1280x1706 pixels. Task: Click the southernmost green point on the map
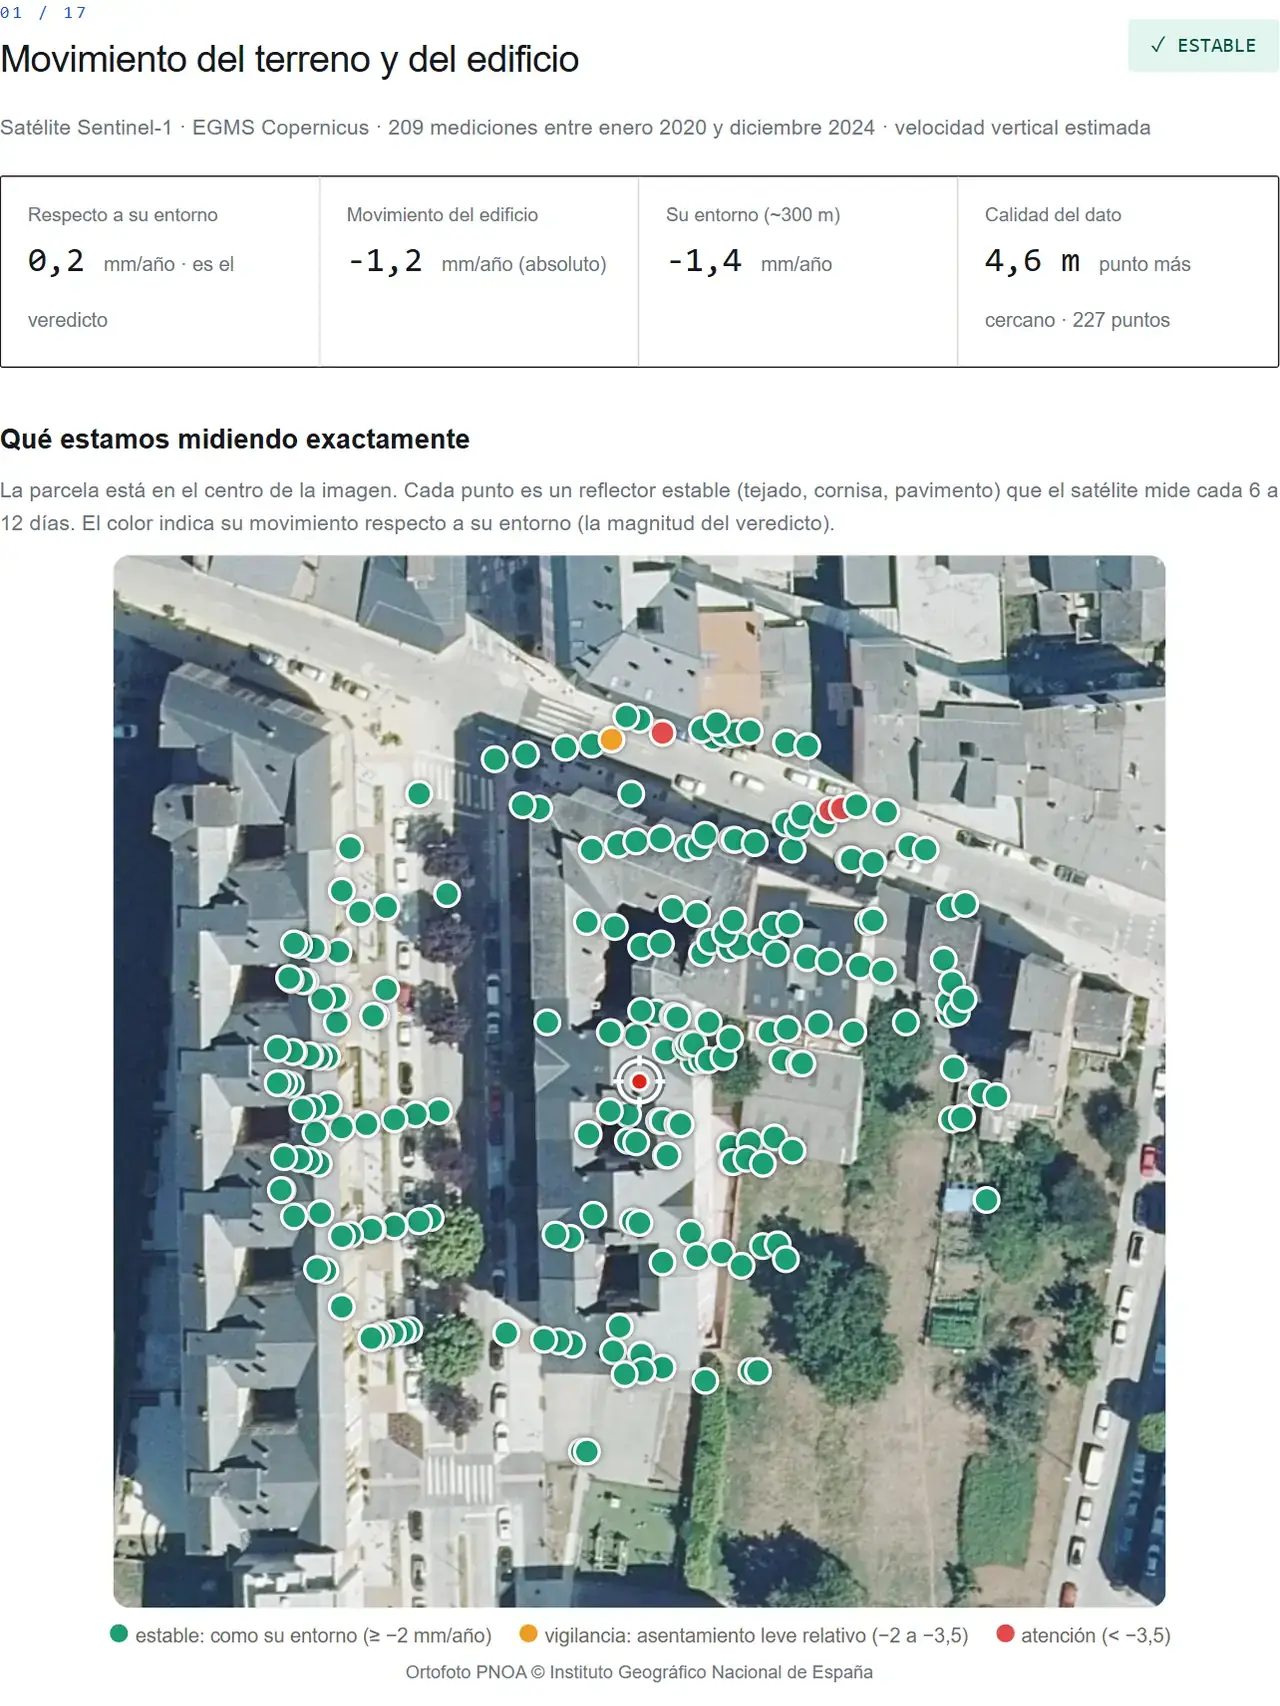[586, 1451]
